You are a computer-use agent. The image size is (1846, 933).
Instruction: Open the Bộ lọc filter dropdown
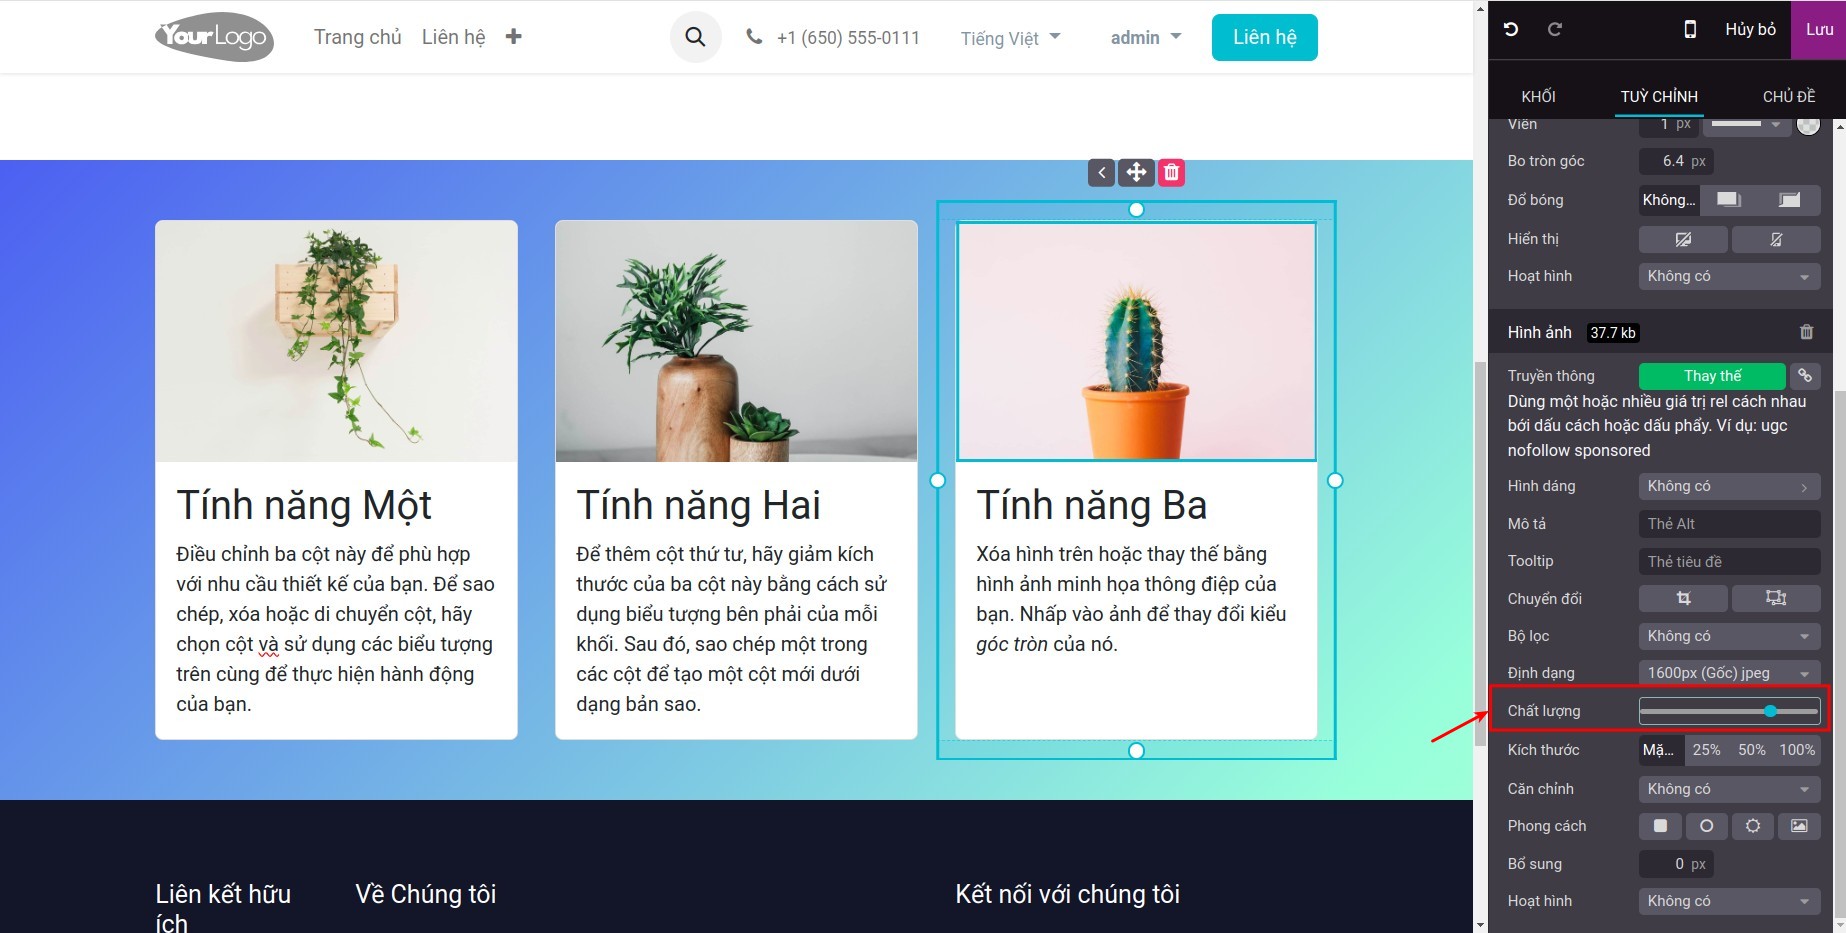click(1729, 636)
